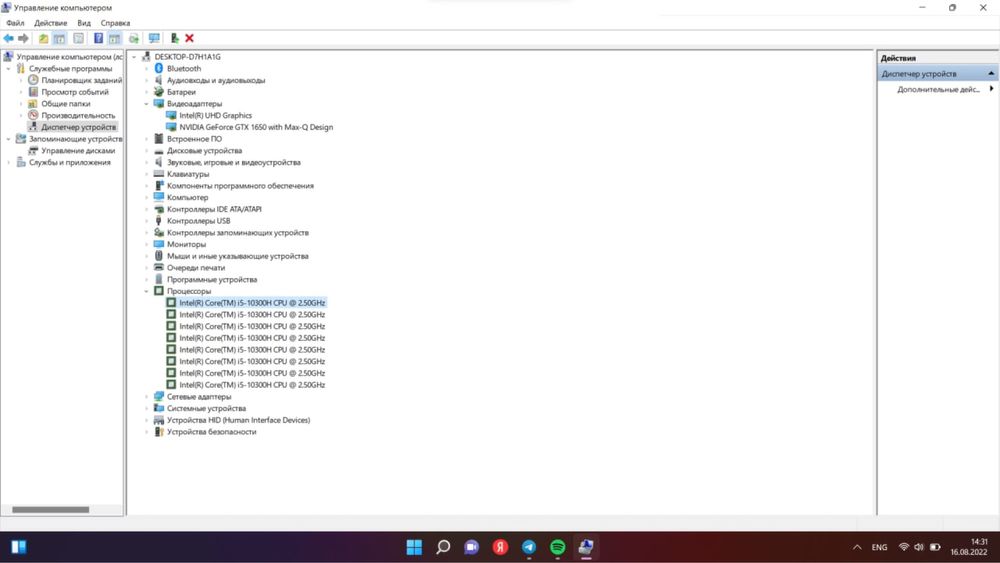Click the Wi-Fi icon in system tray

[904, 547]
